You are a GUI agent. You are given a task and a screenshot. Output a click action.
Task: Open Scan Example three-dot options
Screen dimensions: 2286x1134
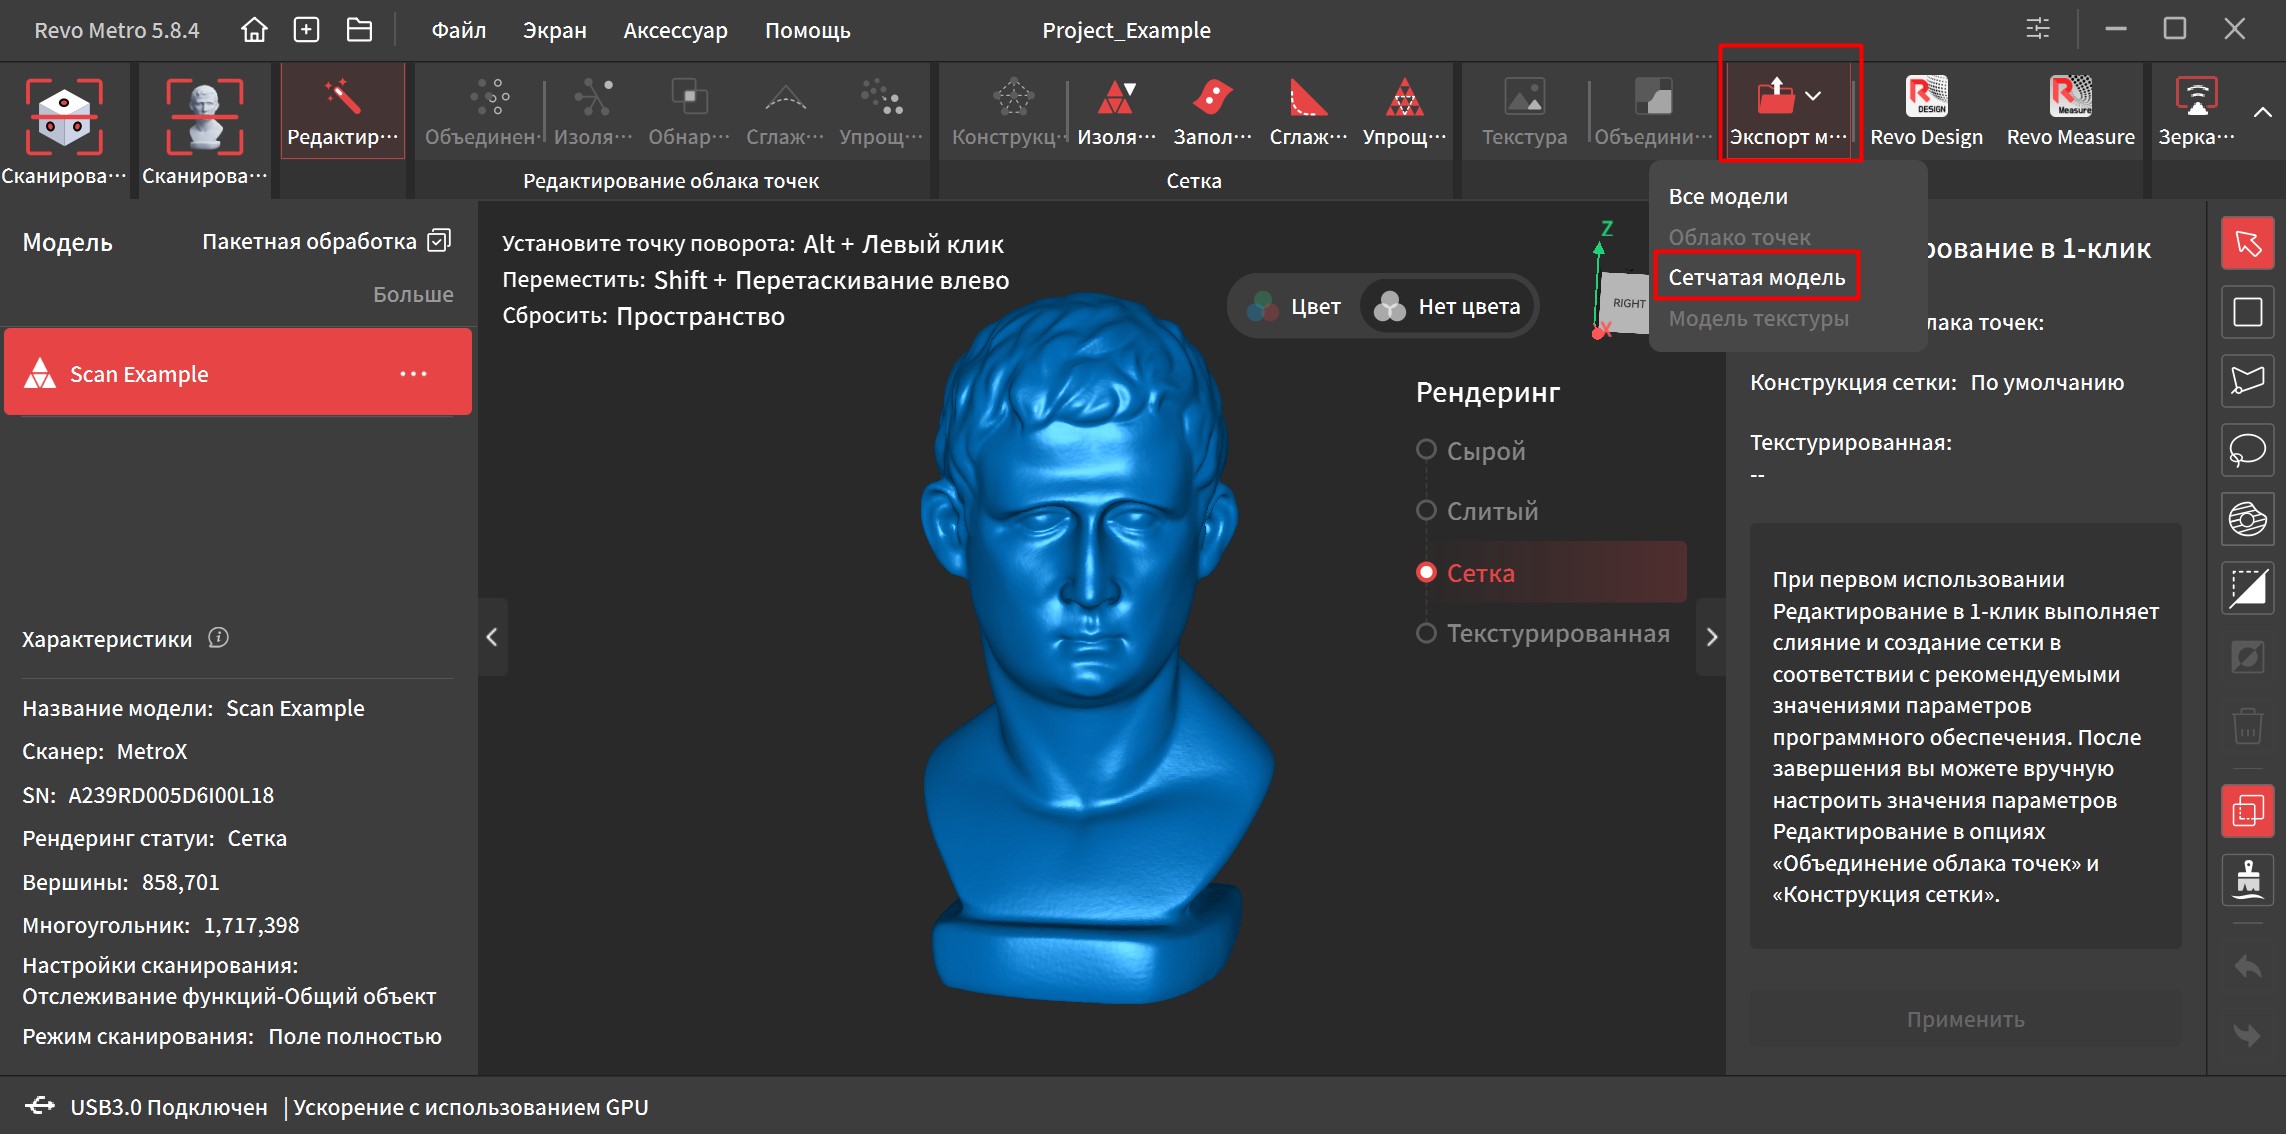[413, 374]
